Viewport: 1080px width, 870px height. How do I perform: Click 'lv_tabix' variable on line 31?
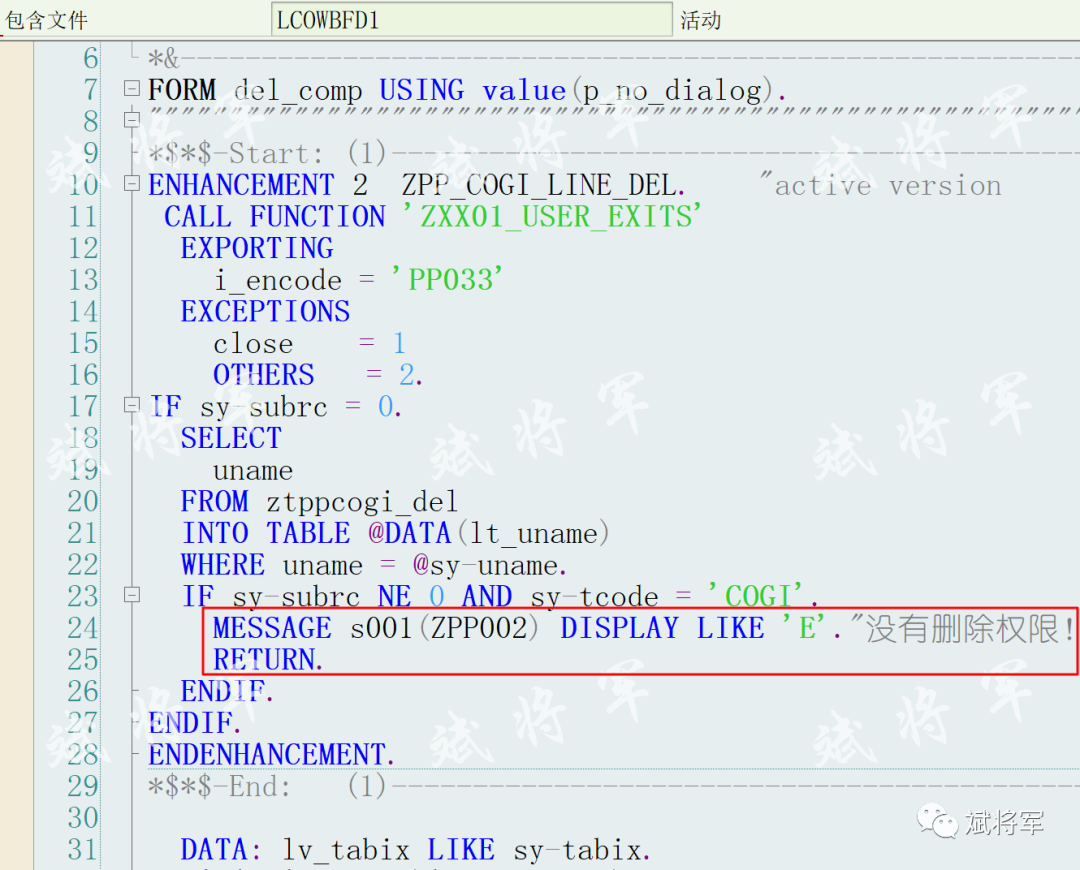(x=346, y=850)
